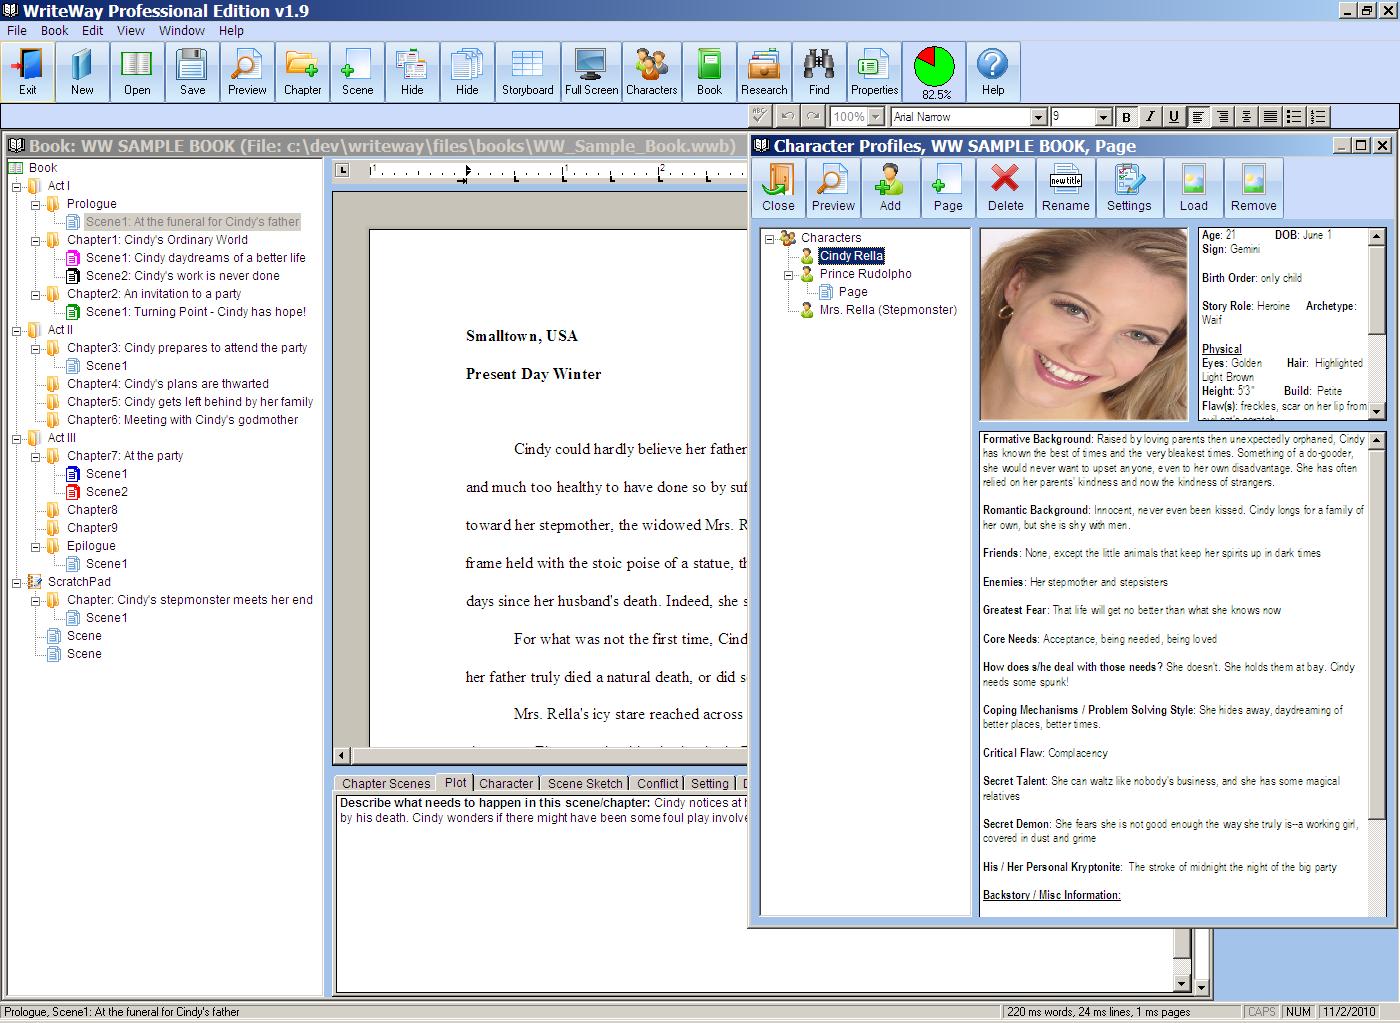Toggle the bulleted list button
The height and width of the screenshot is (1023, 1400).
click(x=1294, y=117)
